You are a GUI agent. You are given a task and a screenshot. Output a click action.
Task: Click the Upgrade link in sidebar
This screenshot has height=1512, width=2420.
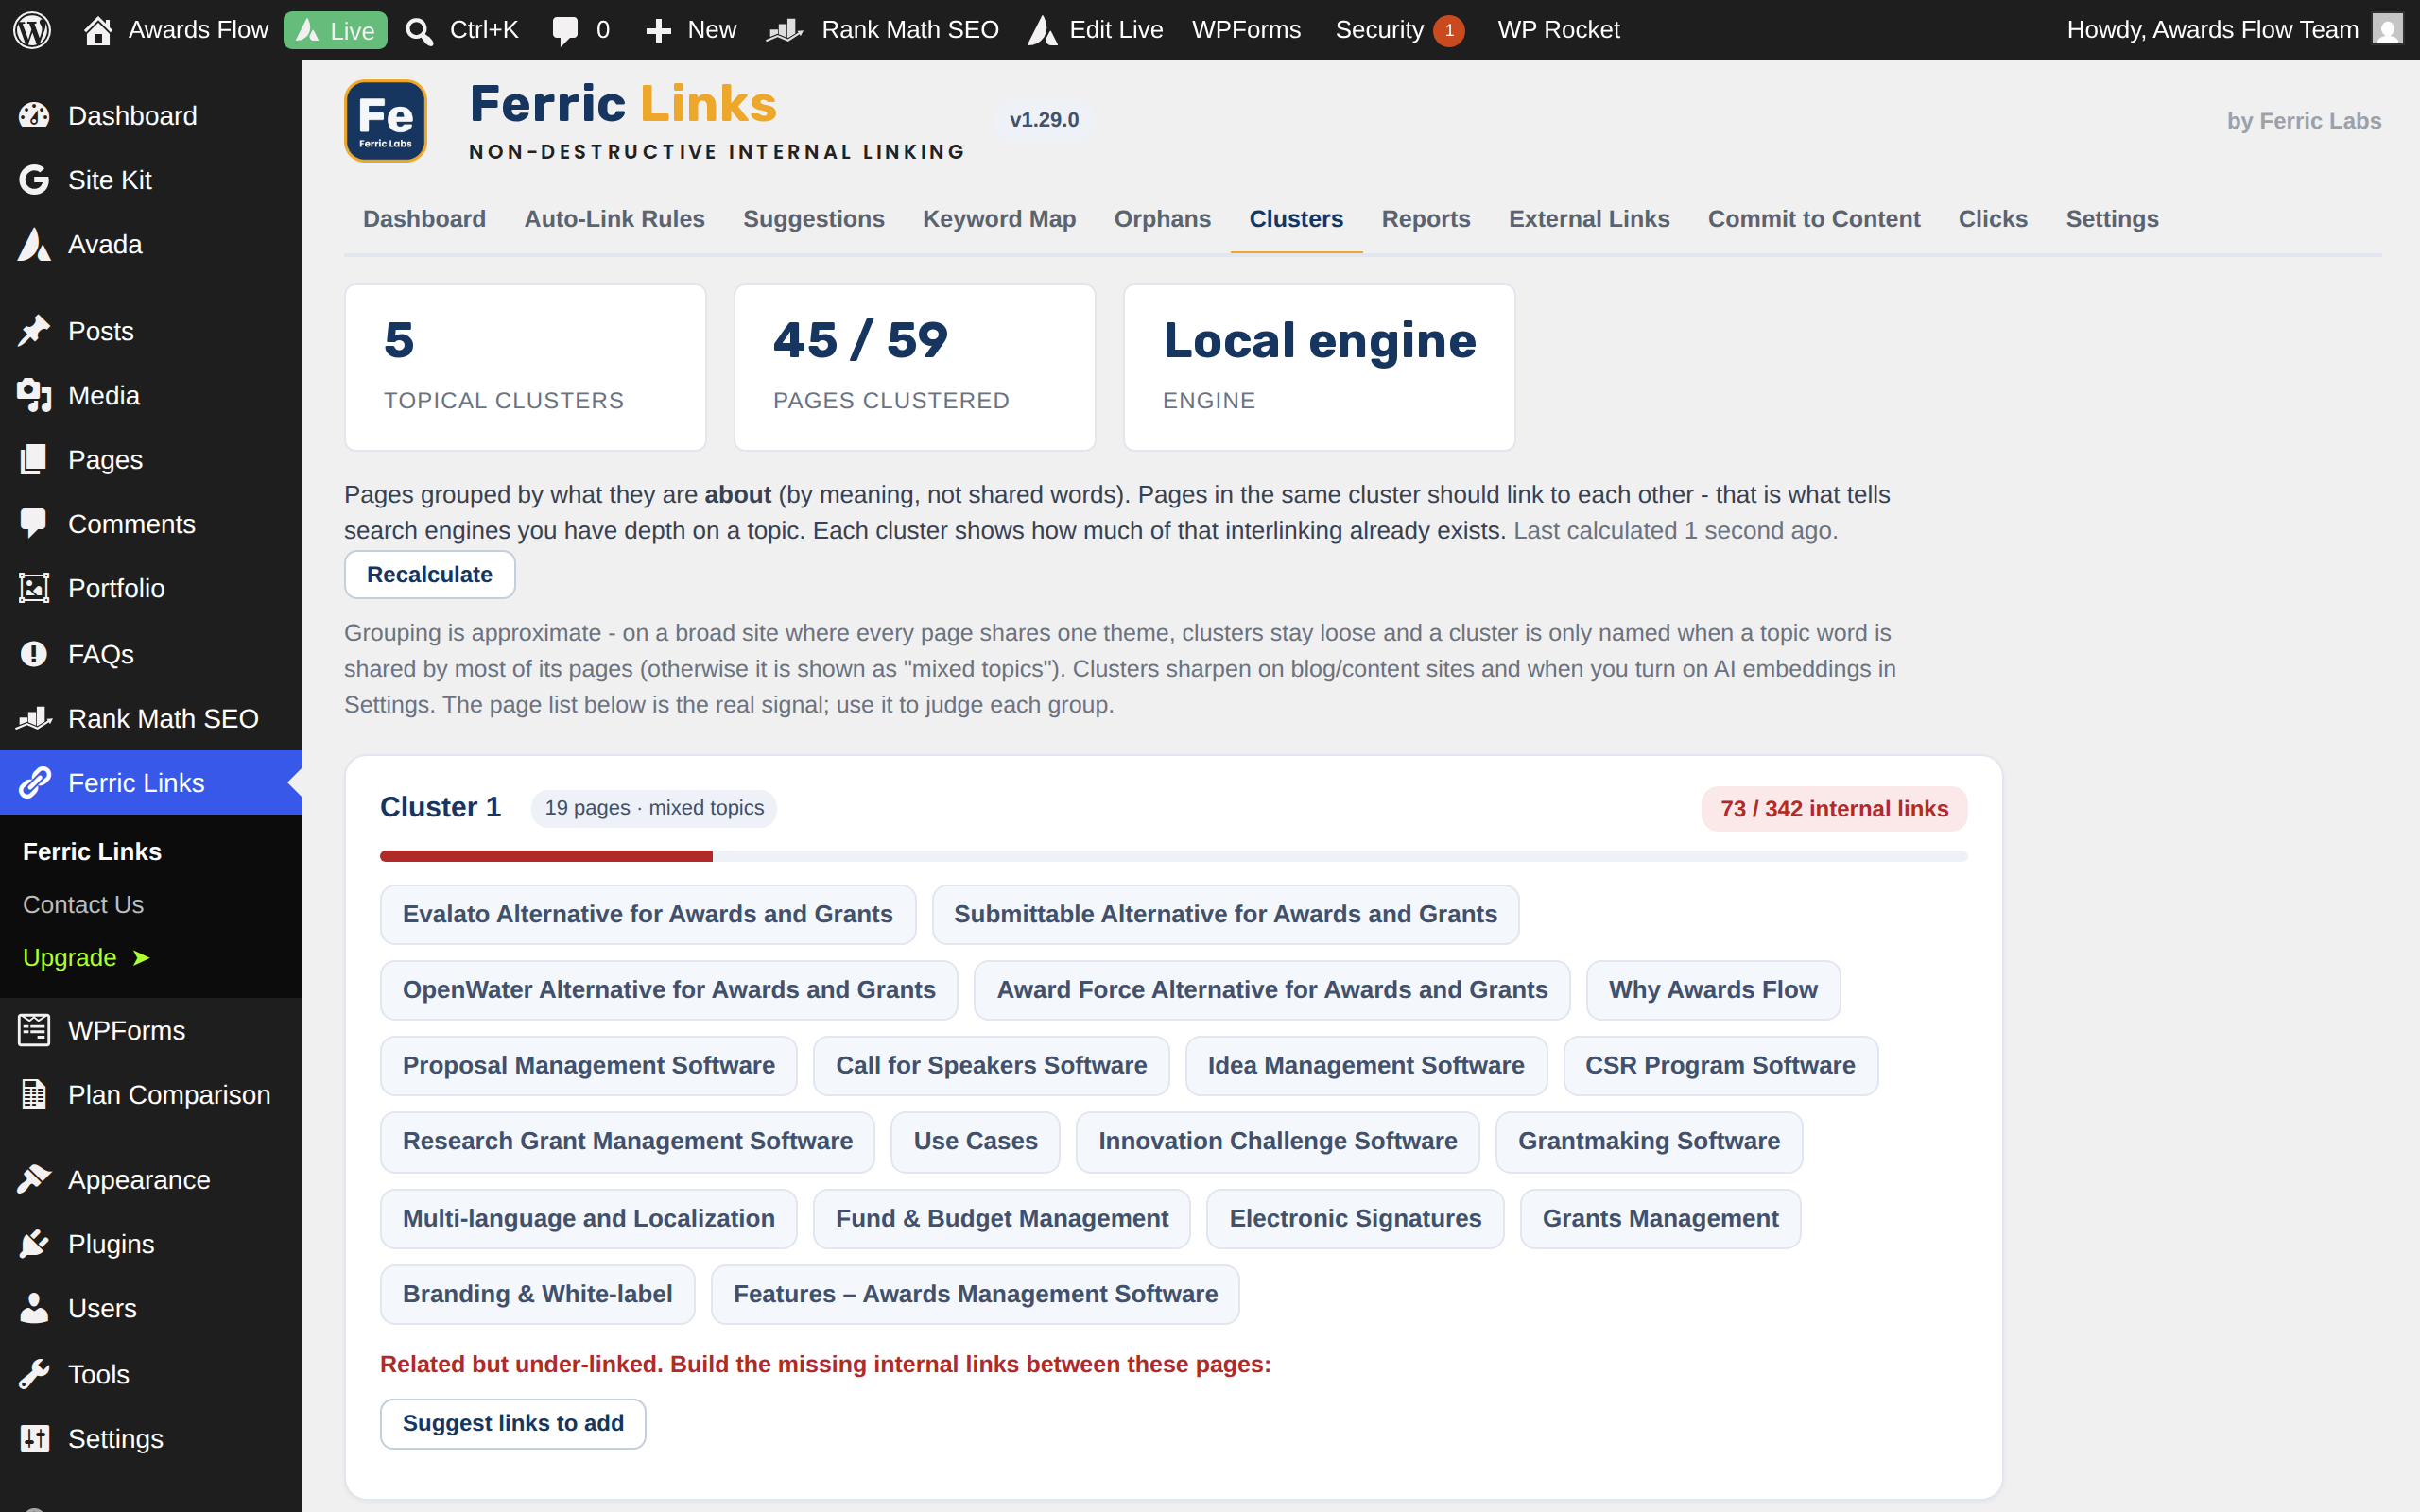86,957
